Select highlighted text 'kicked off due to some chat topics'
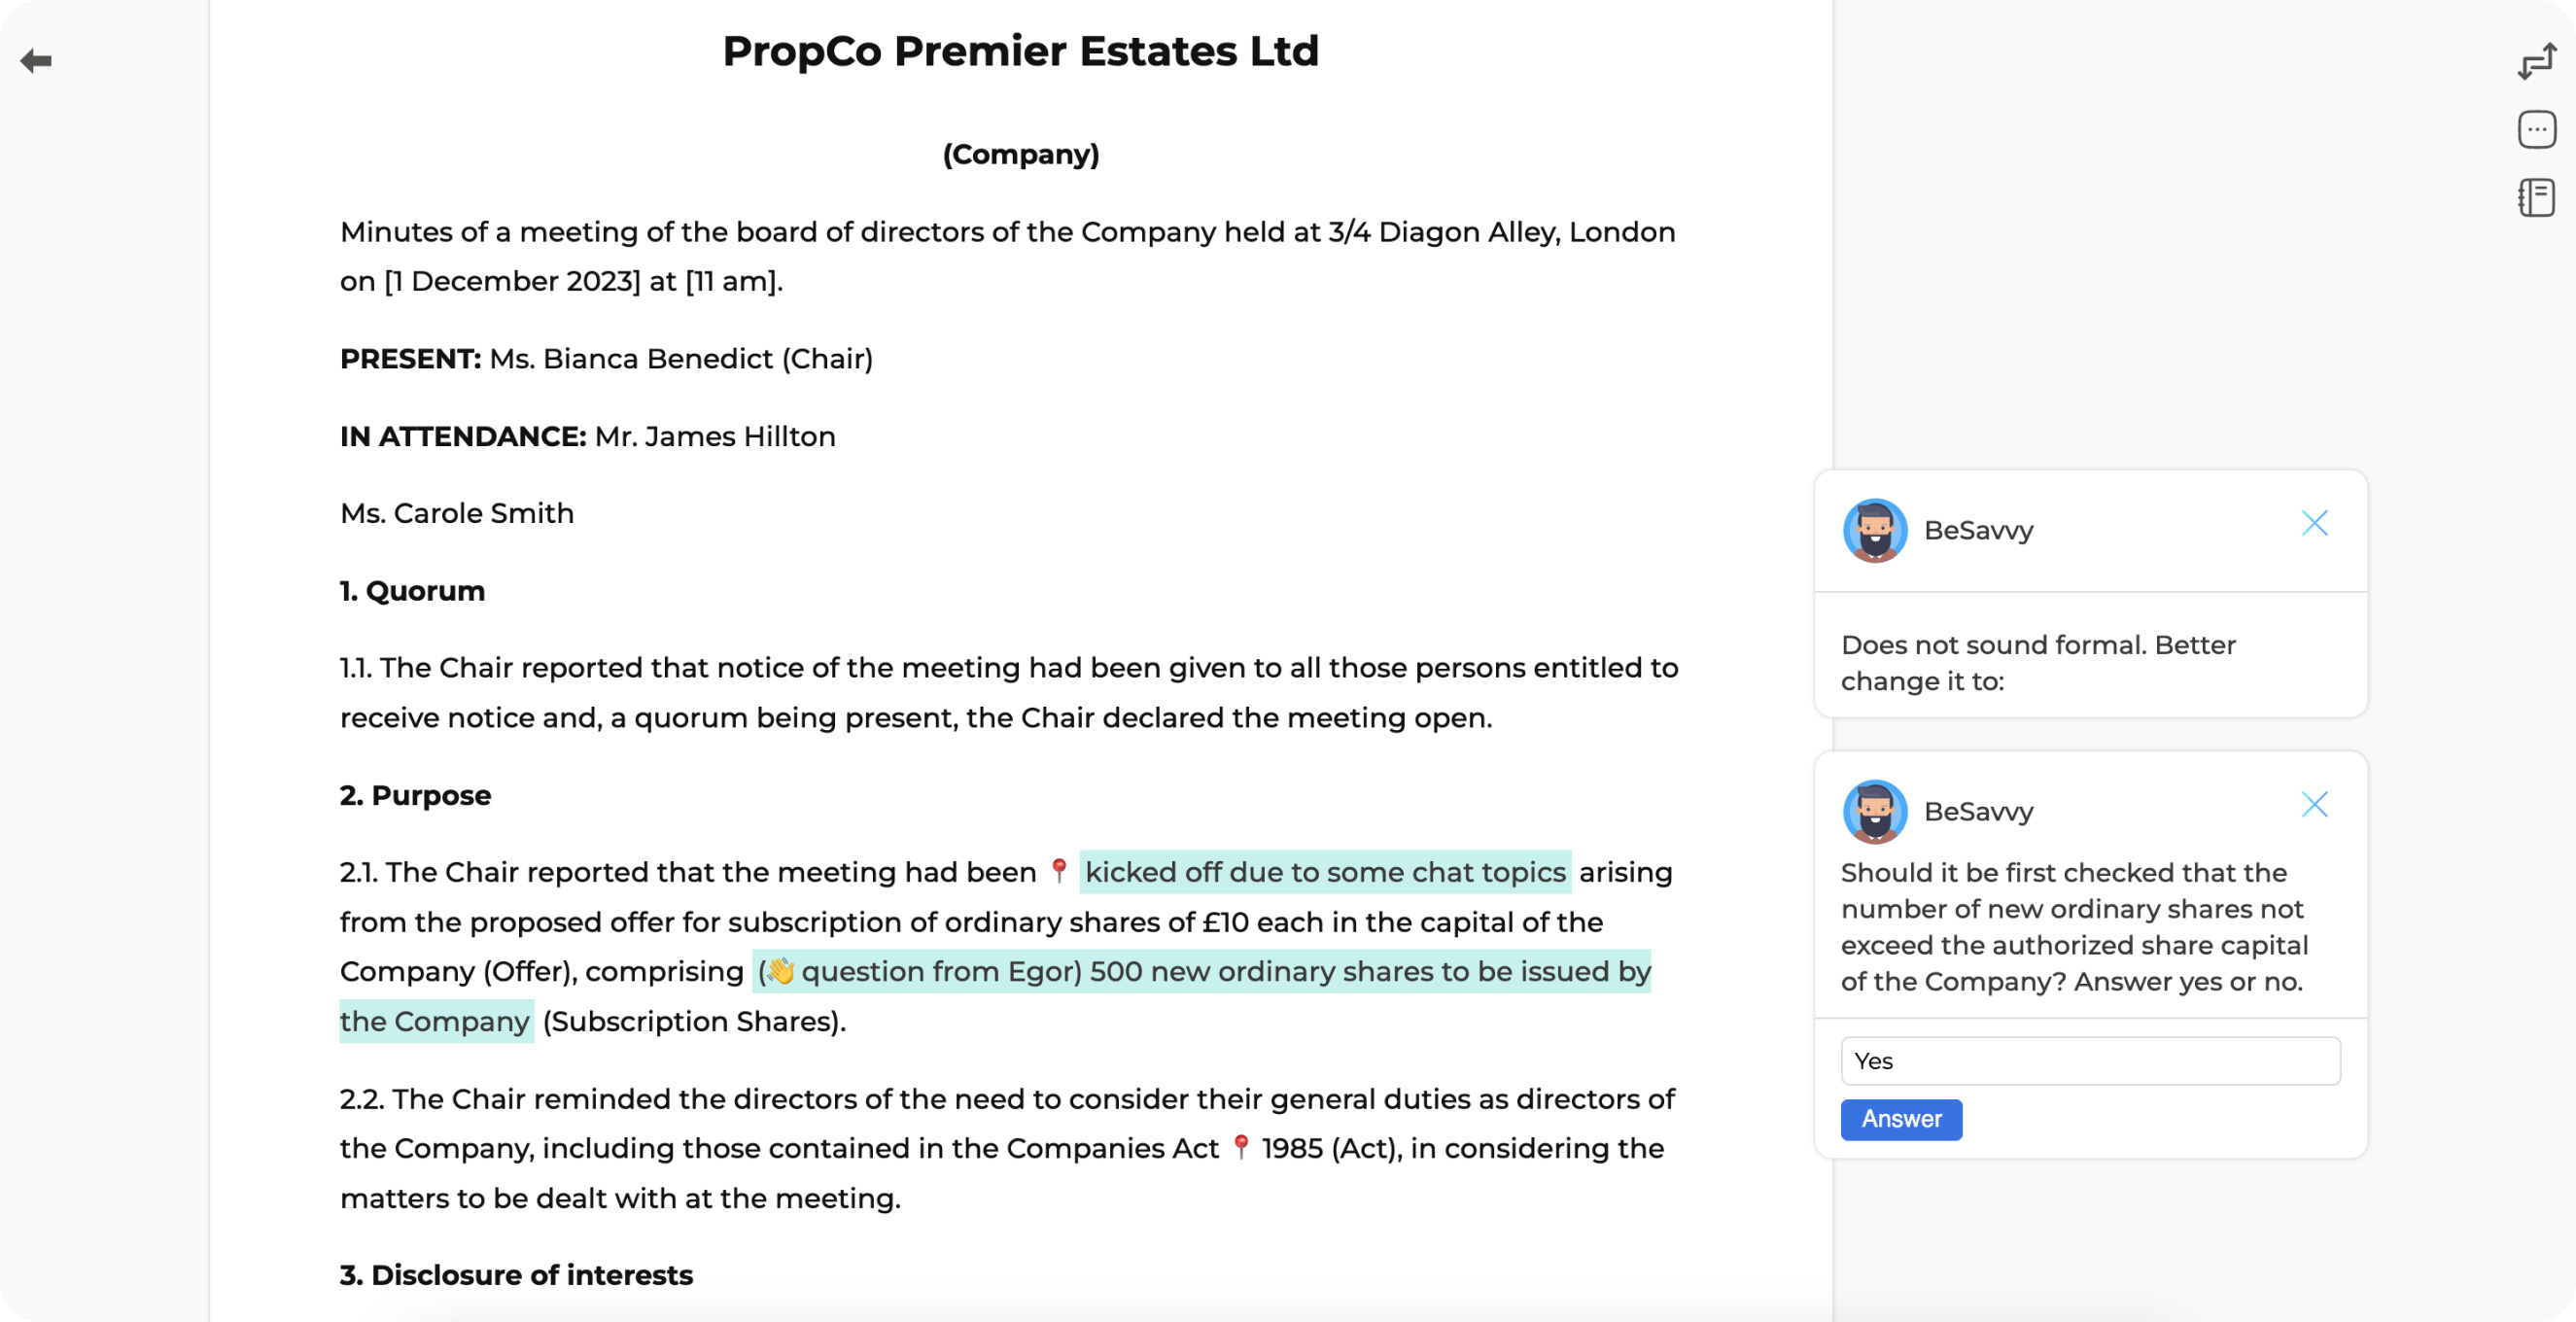 pyautogui.click(x=1325, y=872)
